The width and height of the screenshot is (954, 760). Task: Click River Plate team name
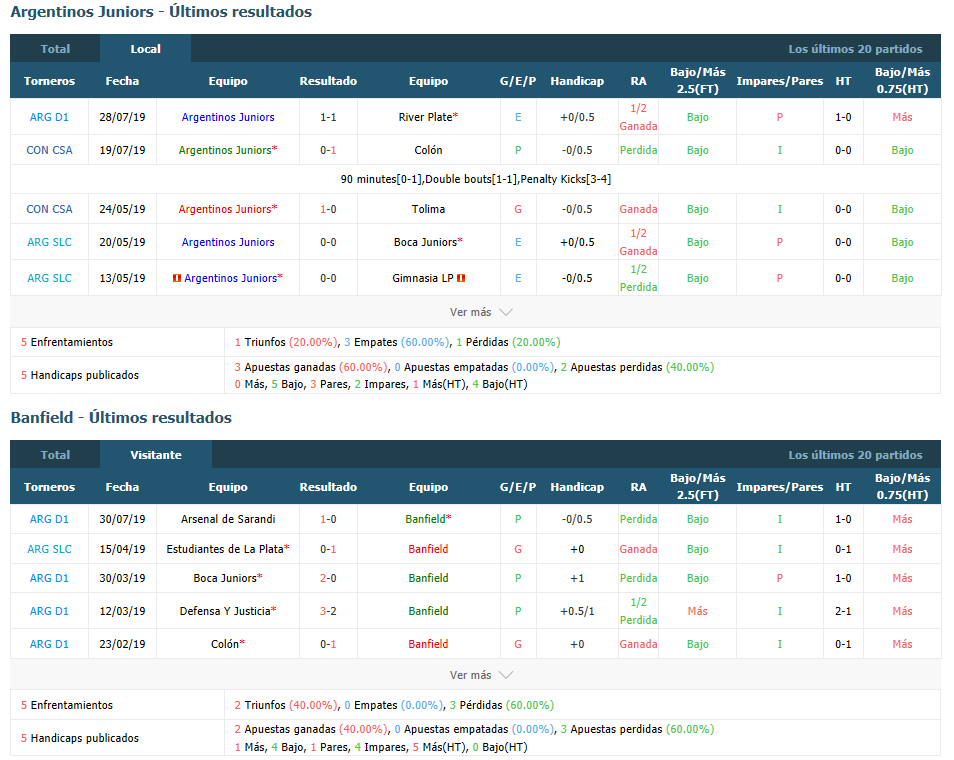[x=425, y=117]
